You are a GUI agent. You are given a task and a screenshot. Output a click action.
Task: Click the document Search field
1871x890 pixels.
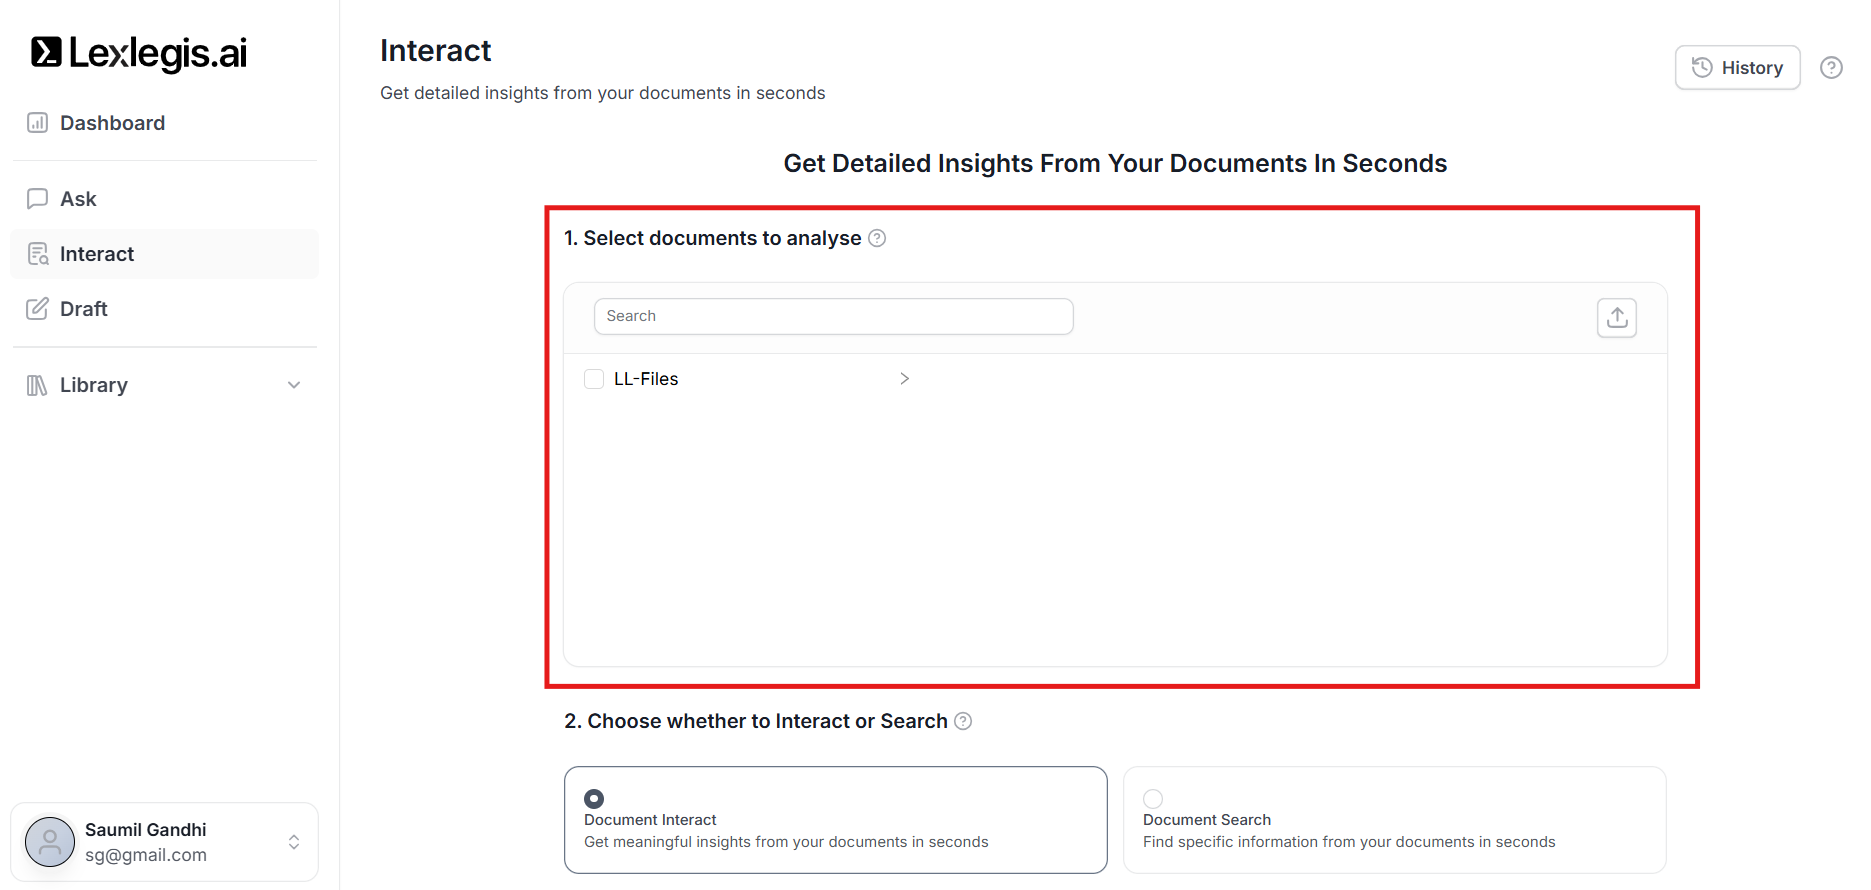coord(833,316)
